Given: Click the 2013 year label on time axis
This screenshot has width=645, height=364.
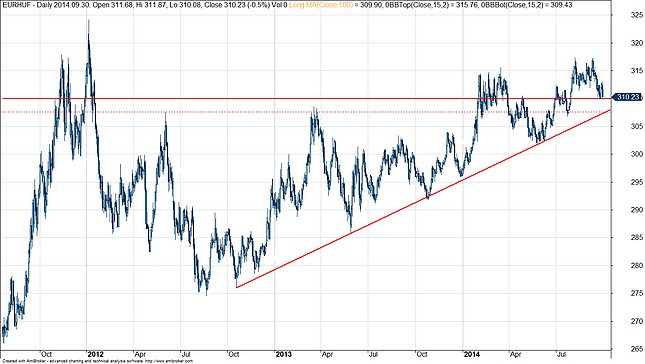Looking at the screenshot, I should 283,354.
